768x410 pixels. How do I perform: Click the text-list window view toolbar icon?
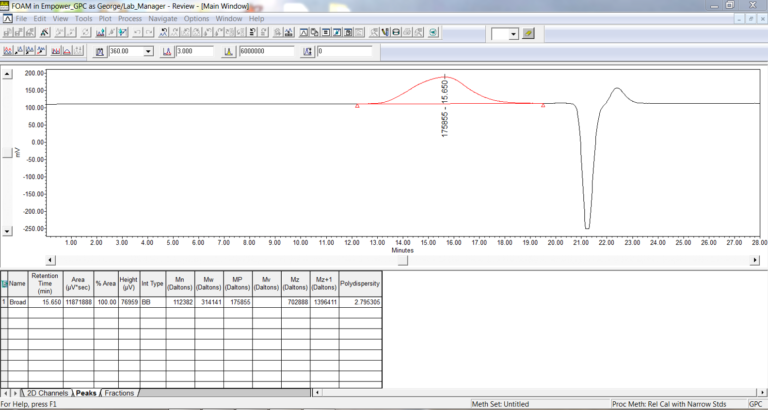(x=326, y=32)
